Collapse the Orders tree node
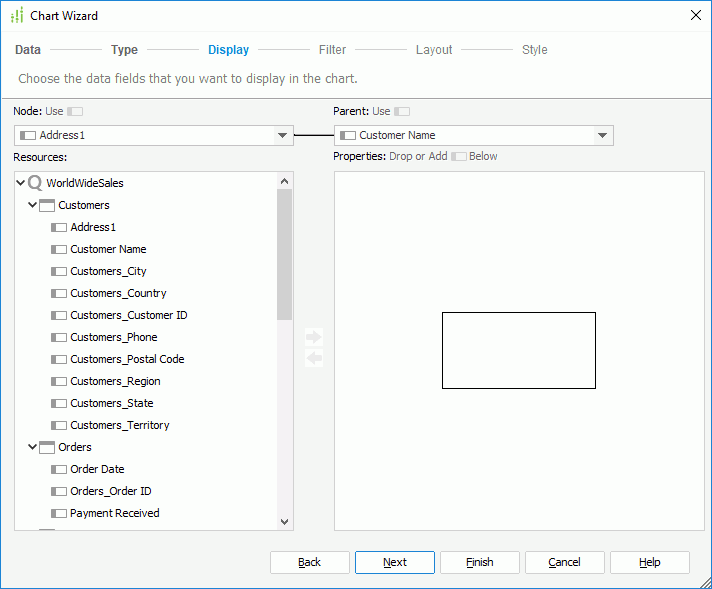Screen dimensions: 712x589 32,447
